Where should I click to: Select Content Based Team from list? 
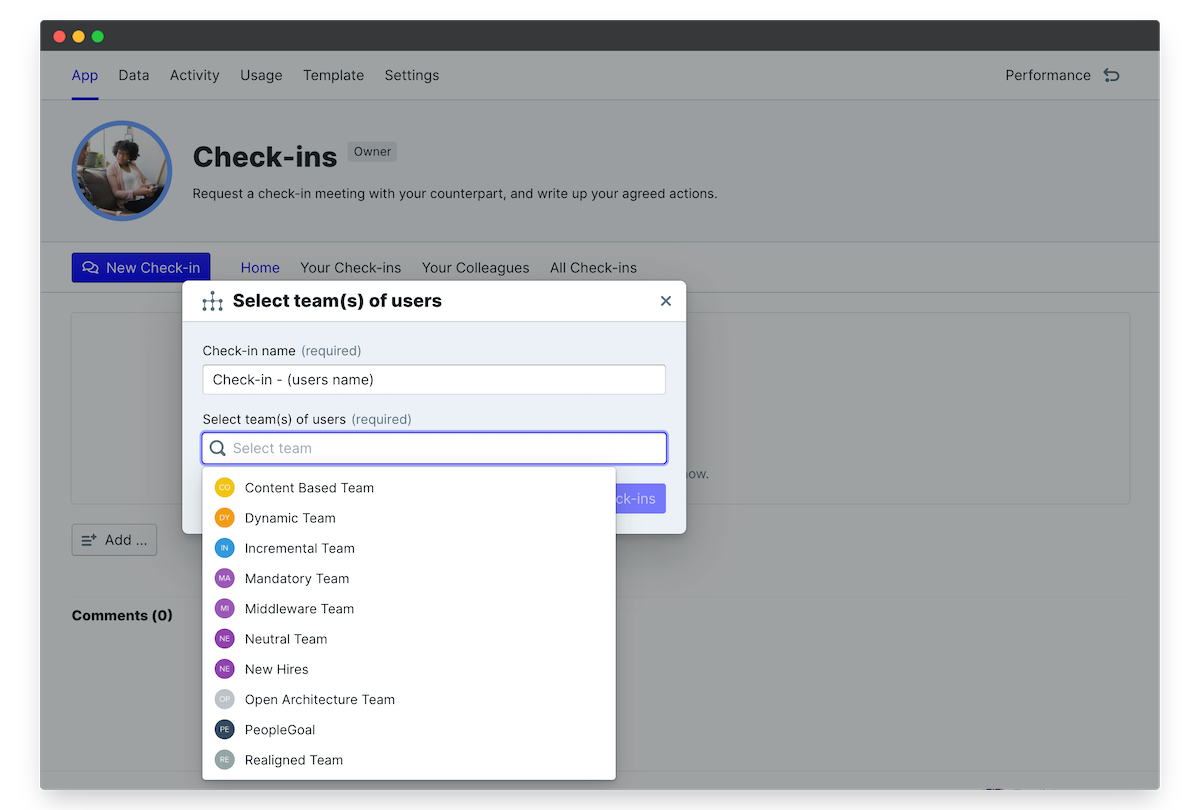tap(409, 488)
